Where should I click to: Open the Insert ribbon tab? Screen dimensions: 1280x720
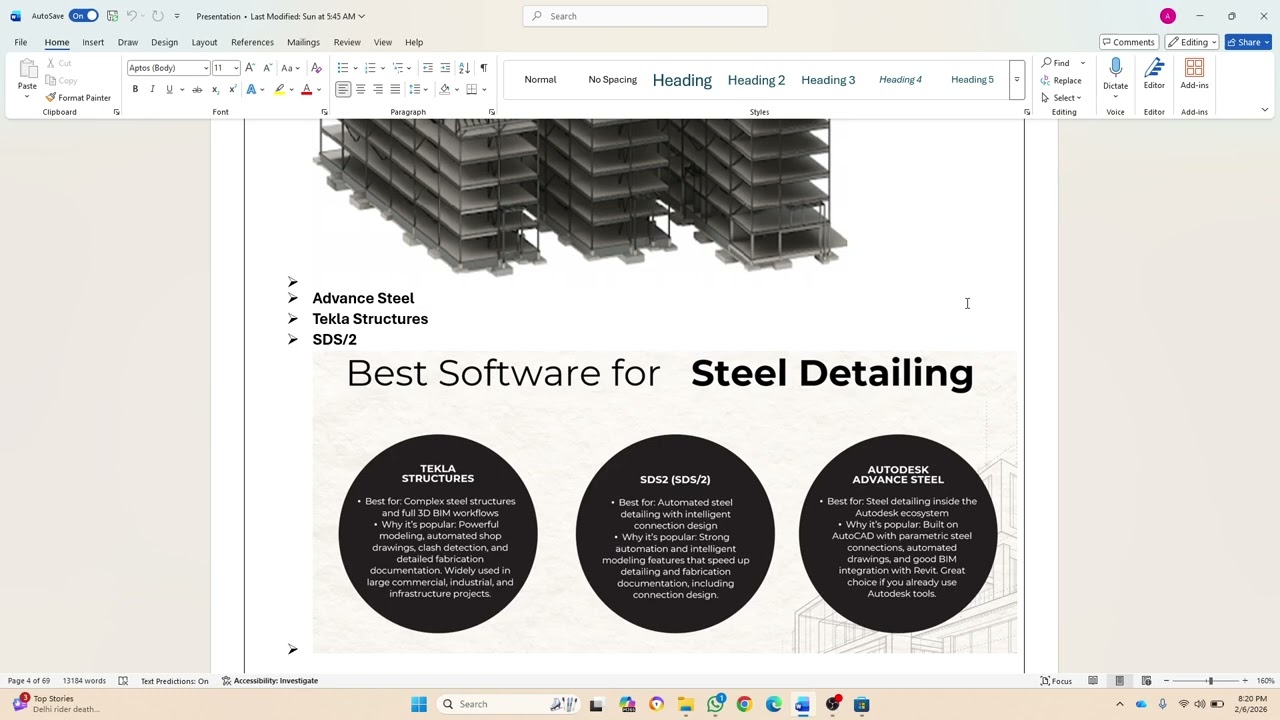pos(93,42)
